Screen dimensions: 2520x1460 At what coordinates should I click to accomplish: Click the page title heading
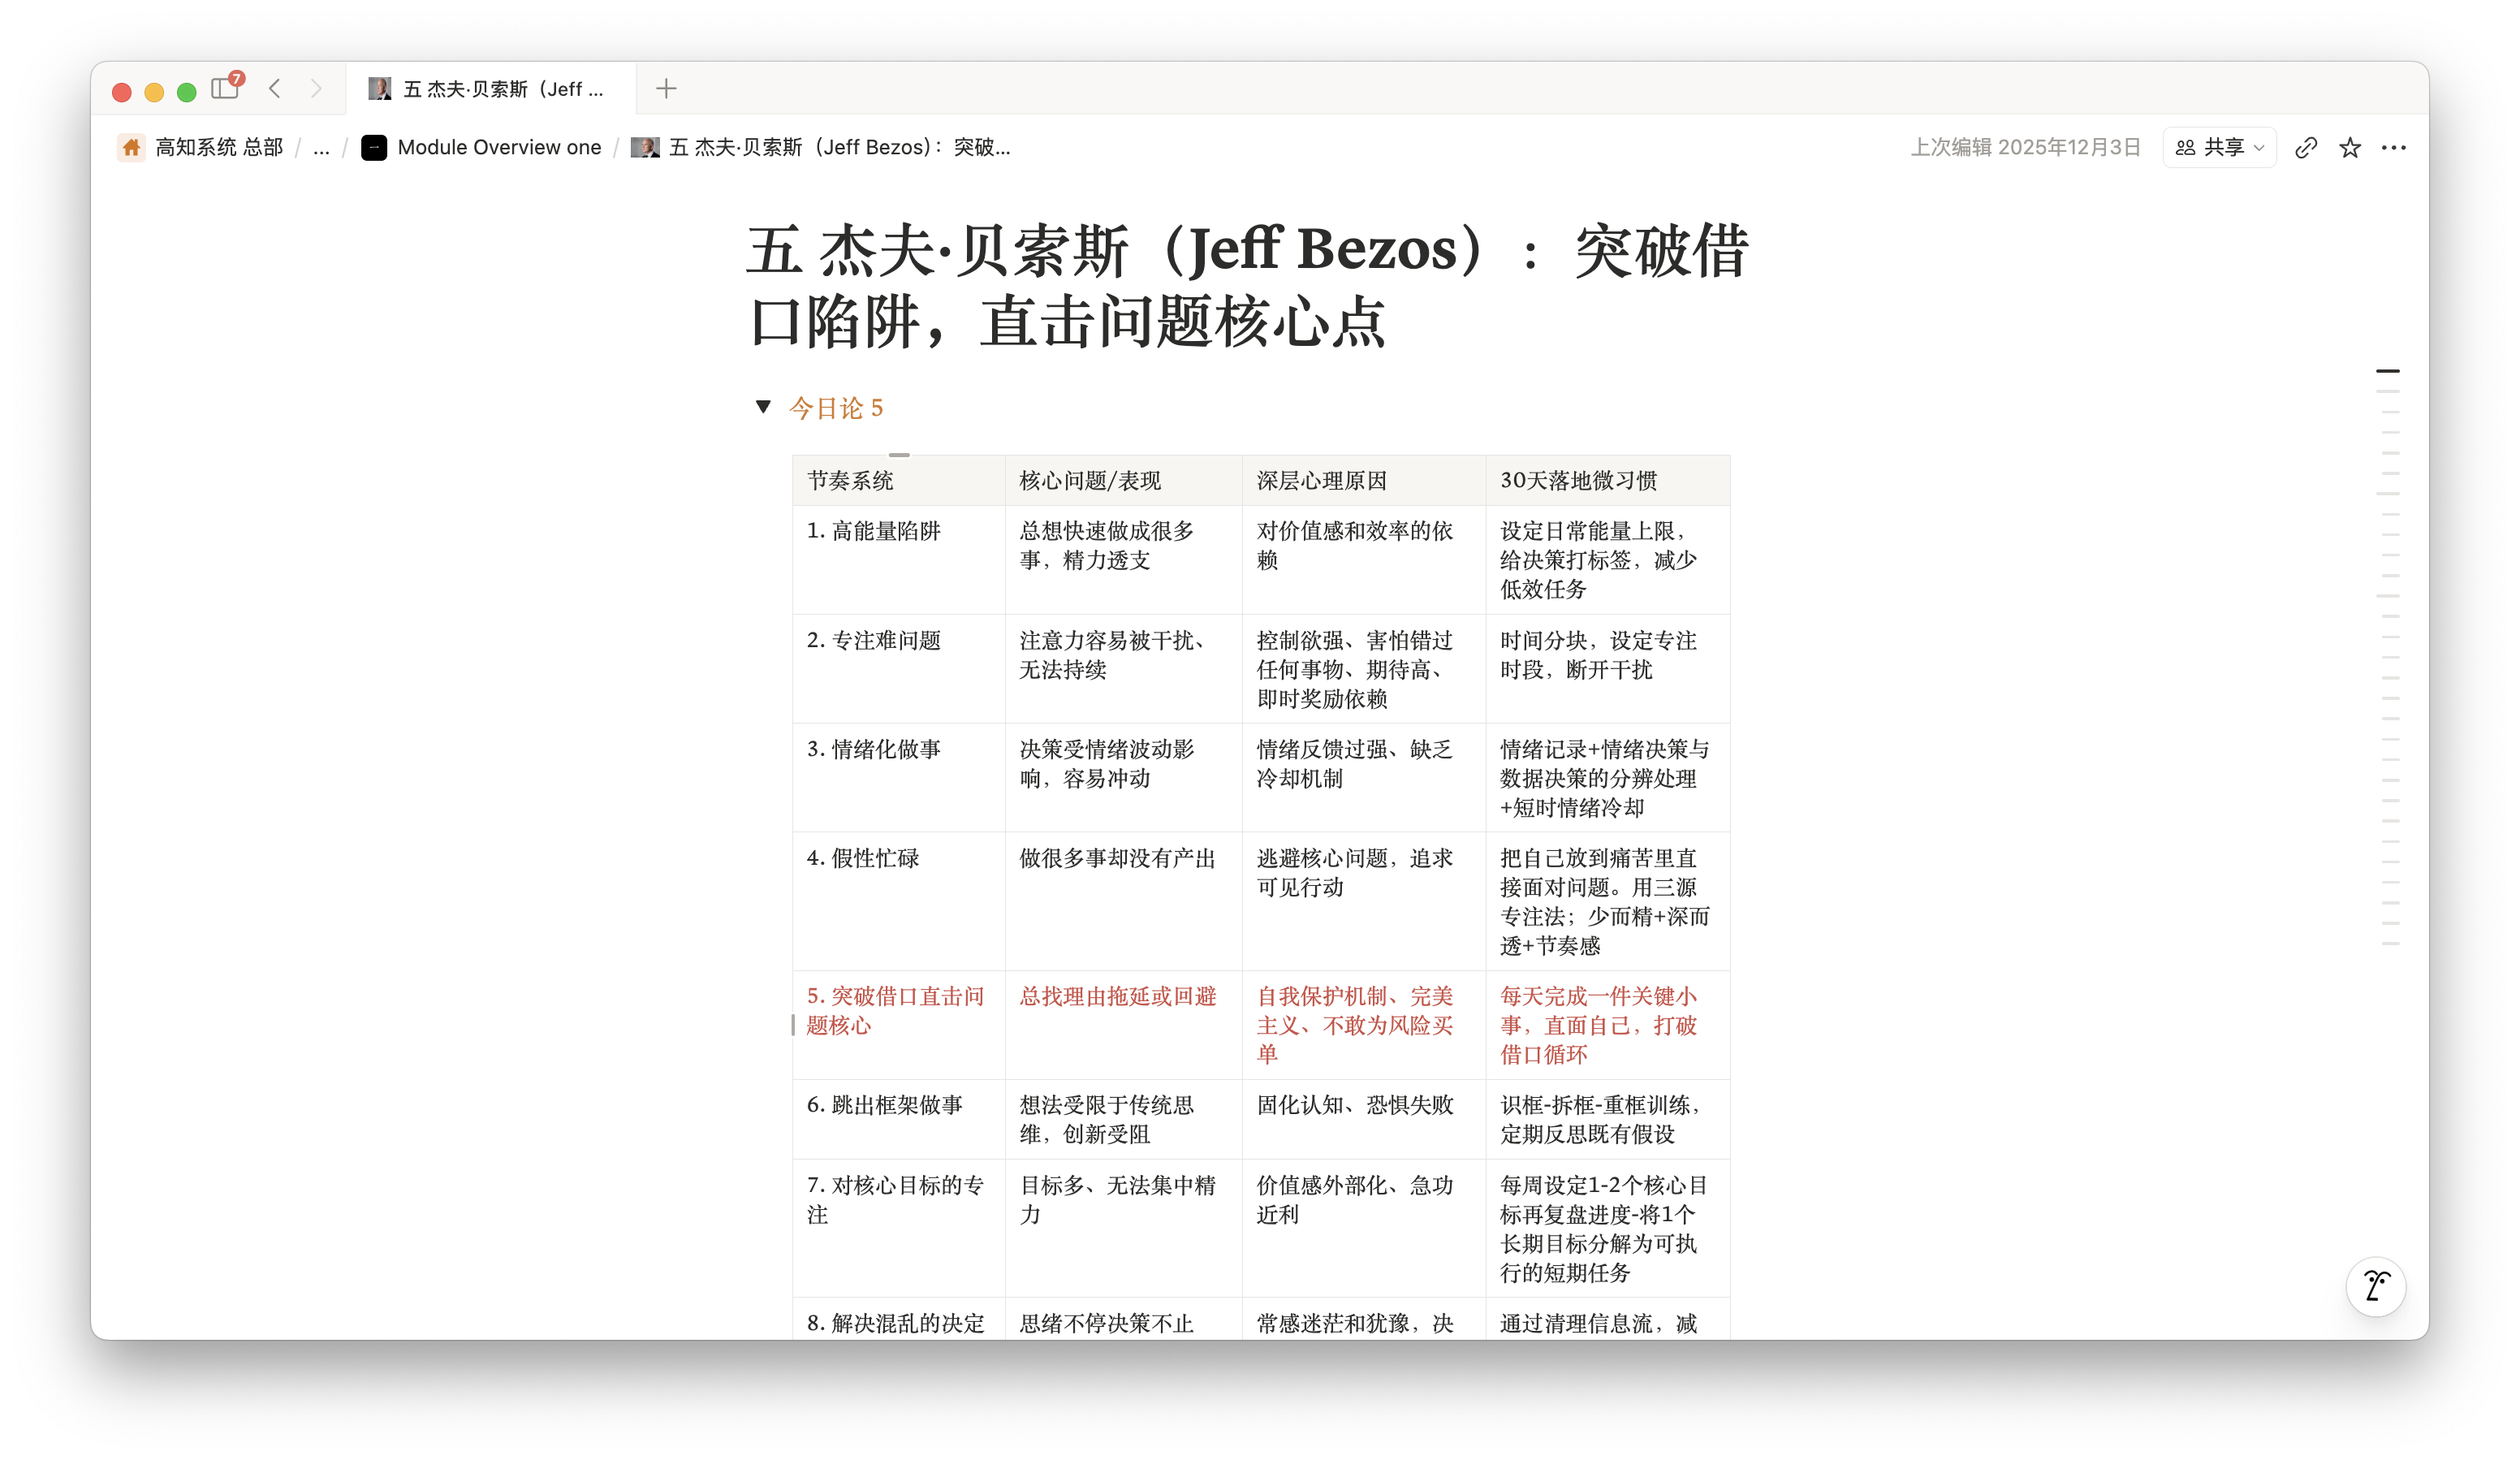pyautogui.click(x=1247, y=286)
